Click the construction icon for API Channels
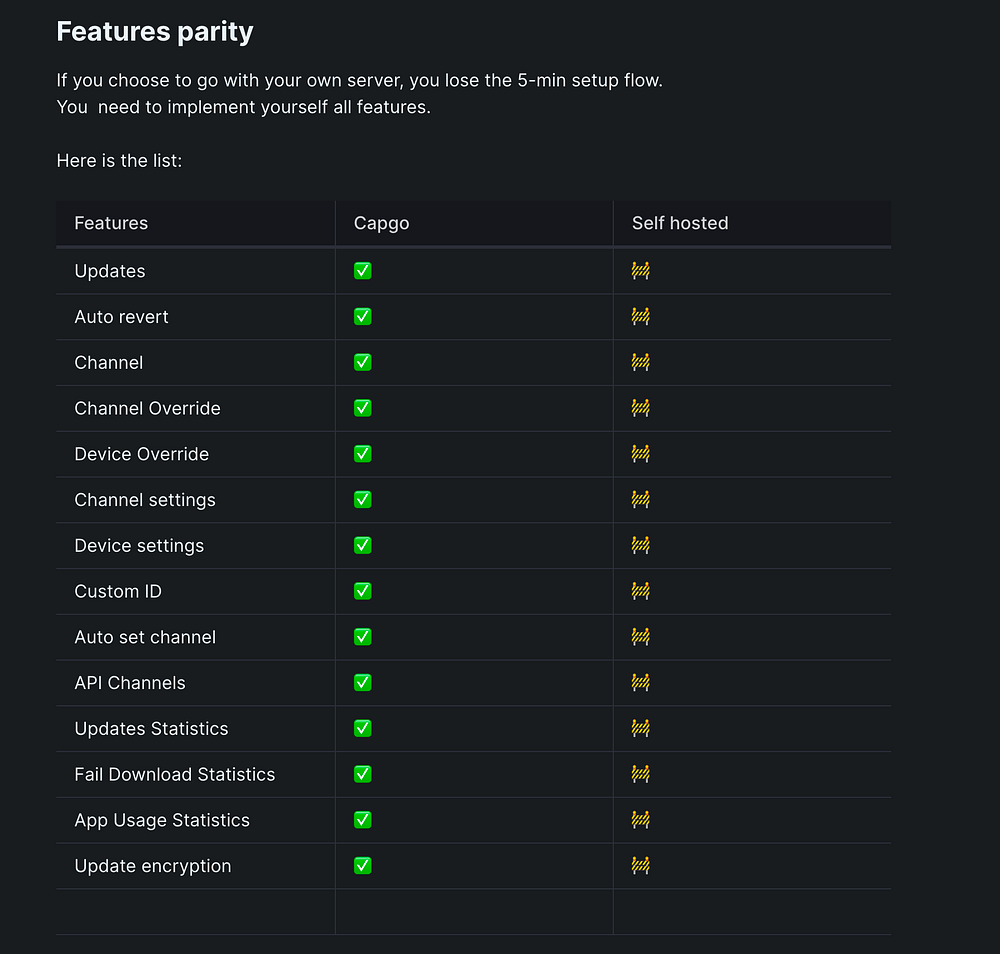Screen dimensions: 1000x954 [x=641, y=683]
